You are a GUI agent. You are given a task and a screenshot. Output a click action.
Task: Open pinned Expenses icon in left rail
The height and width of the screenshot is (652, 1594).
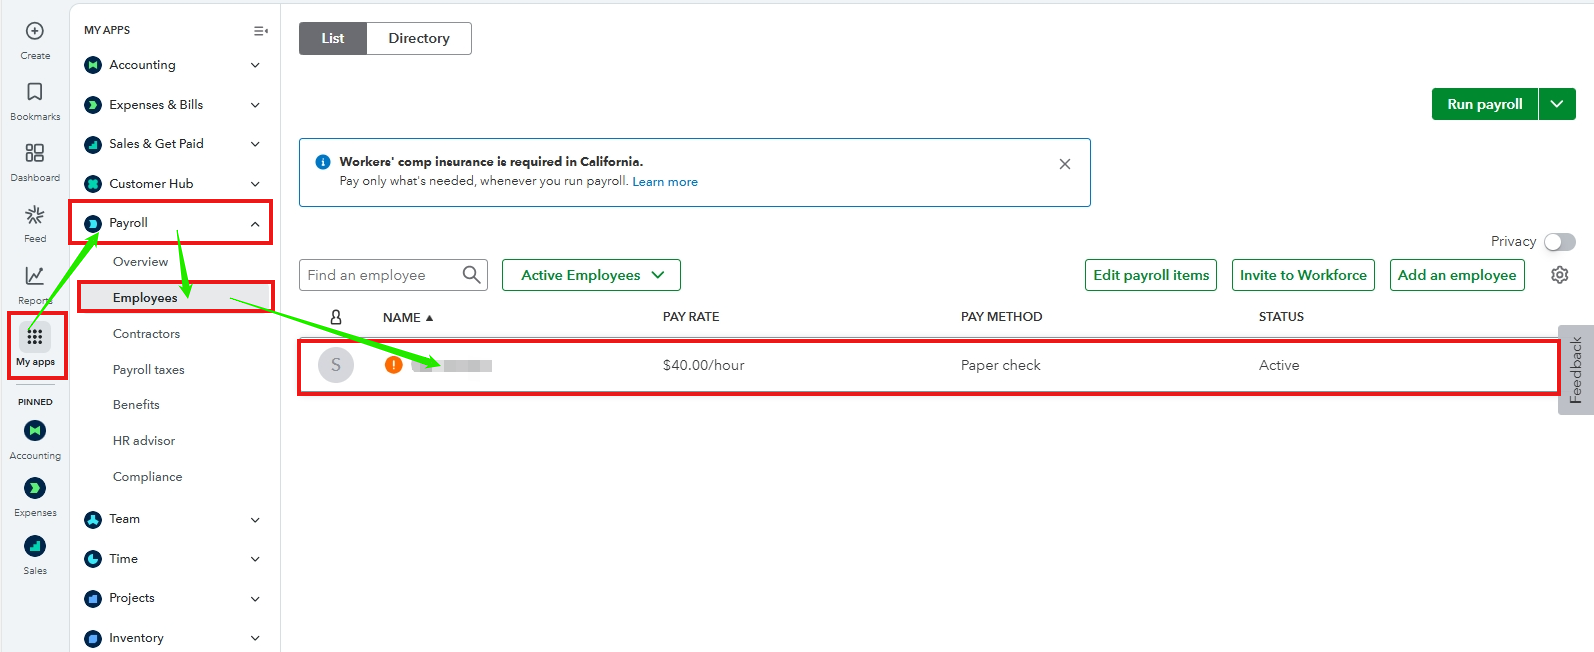[35, 488]
